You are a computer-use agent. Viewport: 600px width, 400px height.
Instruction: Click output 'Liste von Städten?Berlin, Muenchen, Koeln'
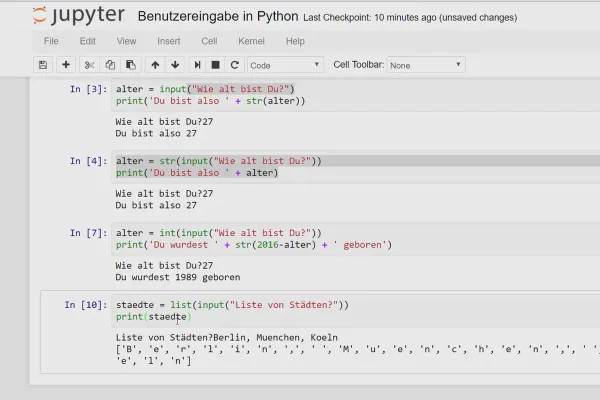tap(227, 338)
